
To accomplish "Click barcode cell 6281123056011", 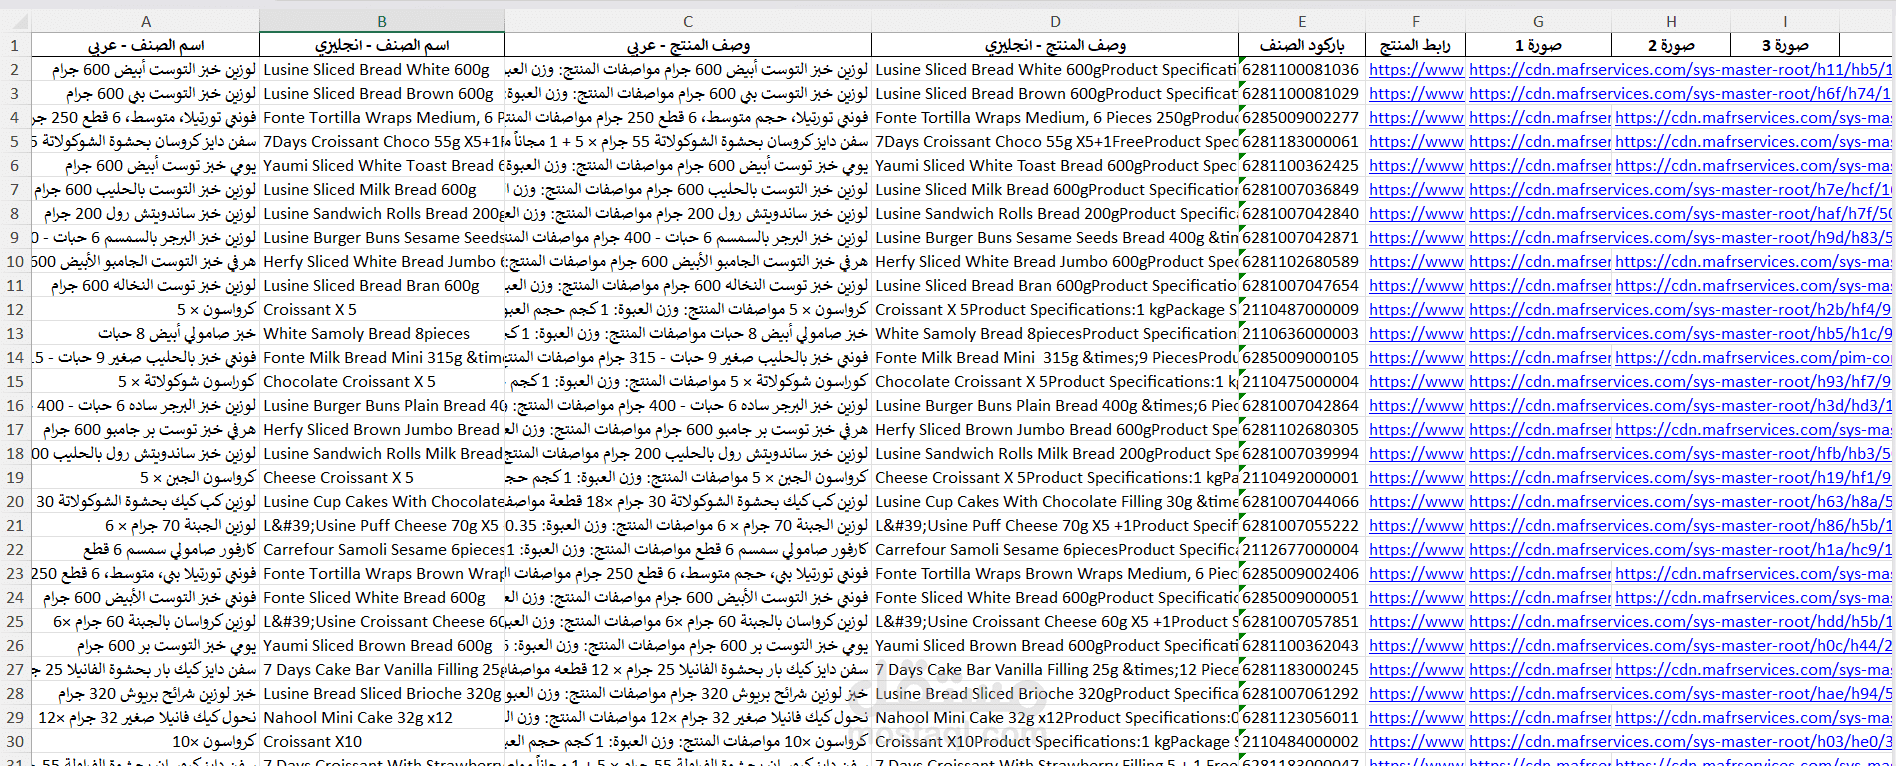I will (1302, 717).
